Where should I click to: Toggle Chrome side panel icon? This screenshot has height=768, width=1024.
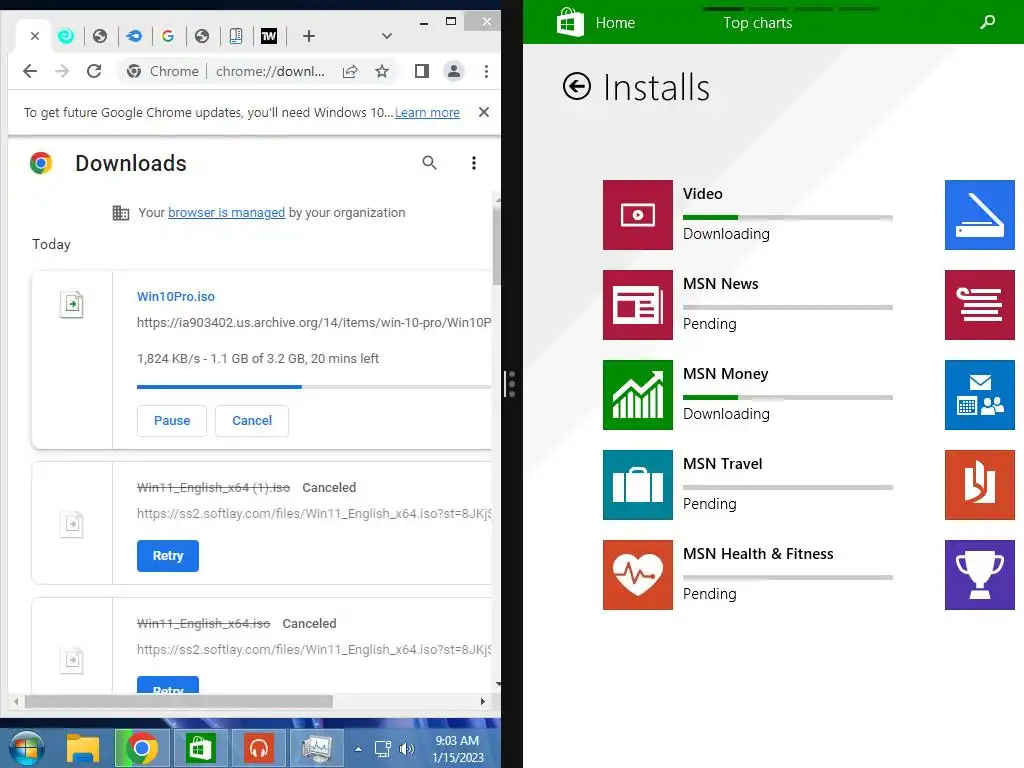pos(422,71)
